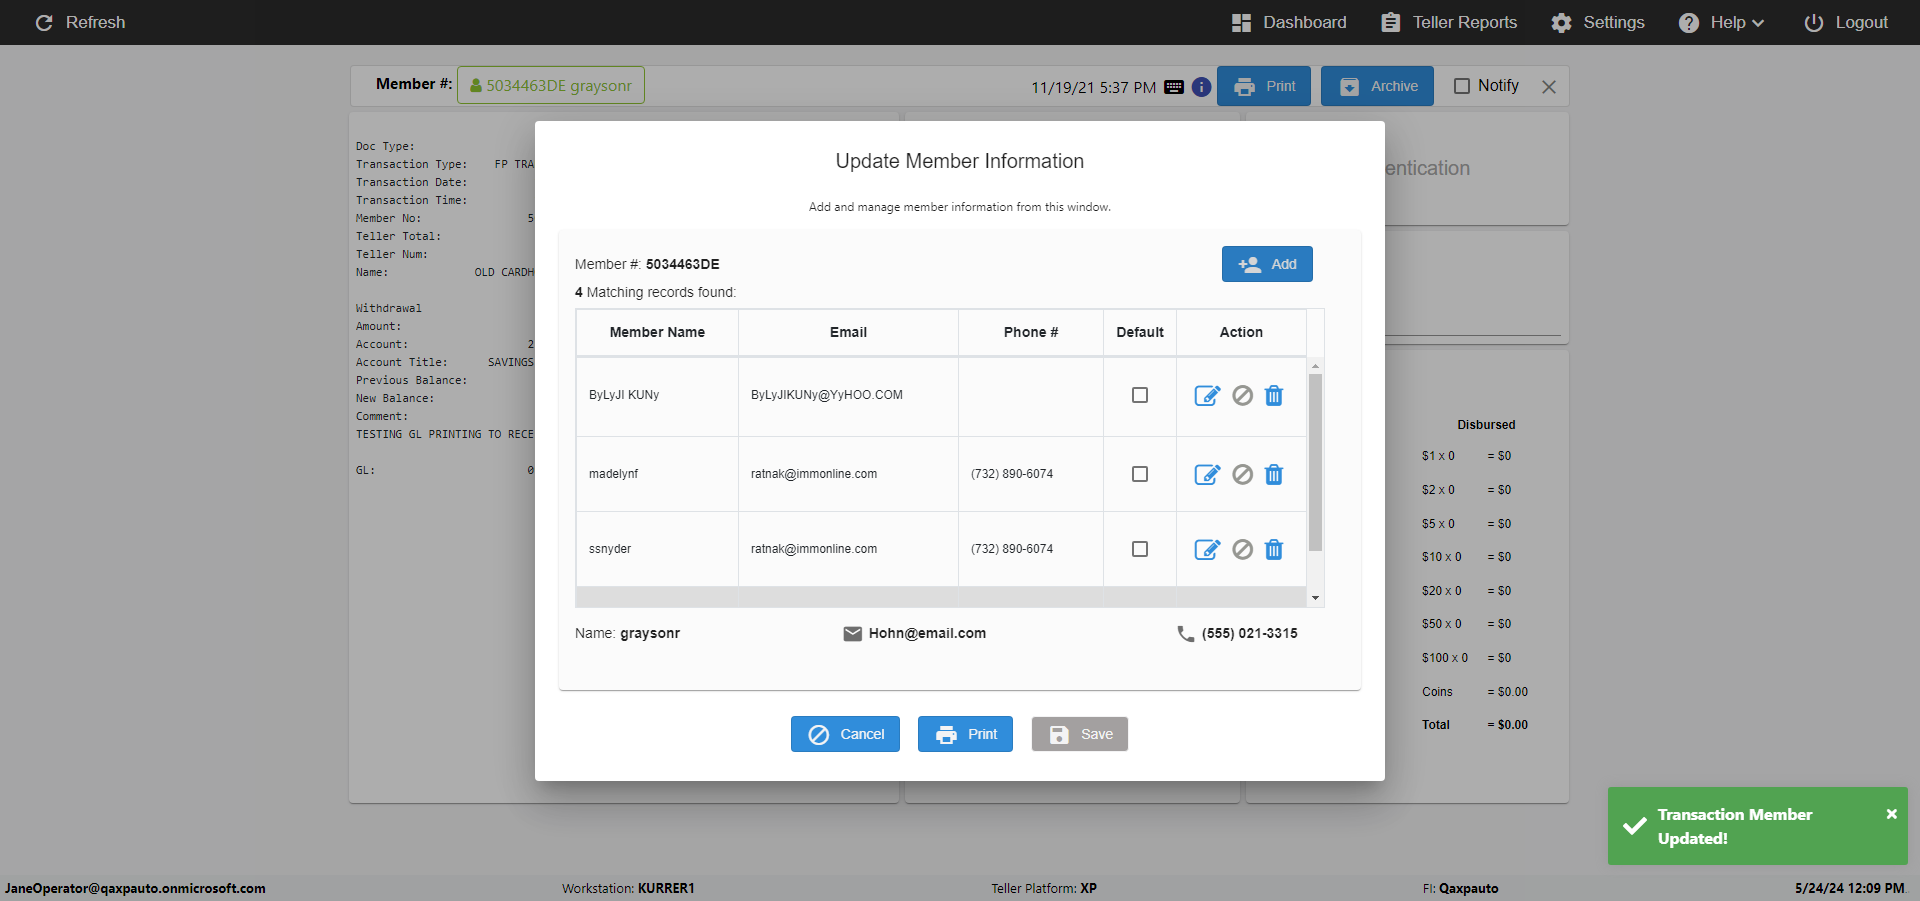1920x901 pixels.
Task: Click the block icon for ssnyder
Action: coord(1242,550)
